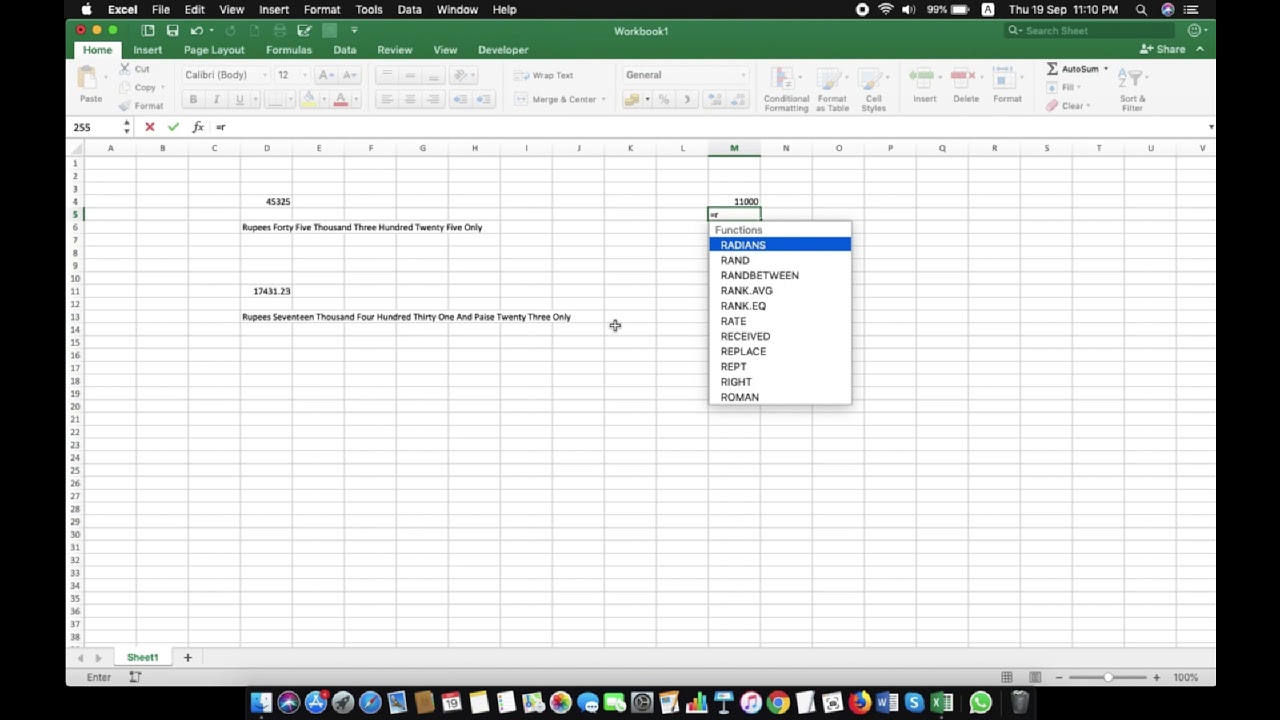Click the Sort & Filter icon
This screenshot has width=1280, height=720.
click(1133, 90)
